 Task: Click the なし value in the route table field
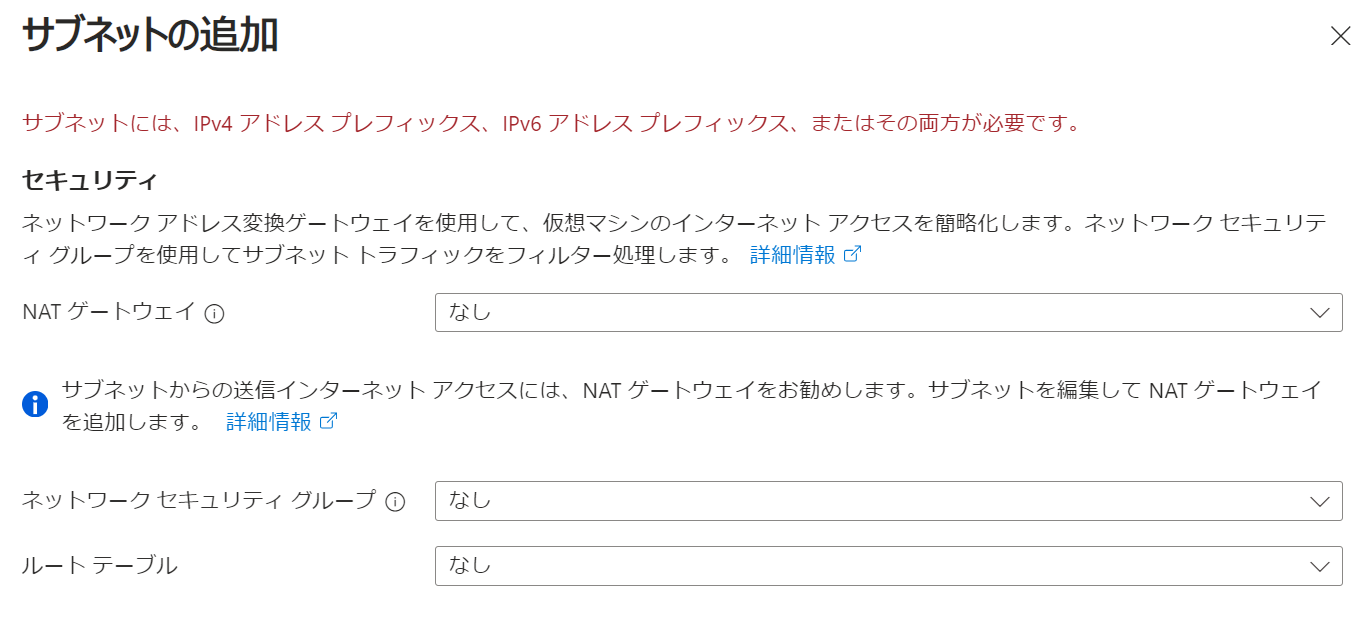point(470,566)
